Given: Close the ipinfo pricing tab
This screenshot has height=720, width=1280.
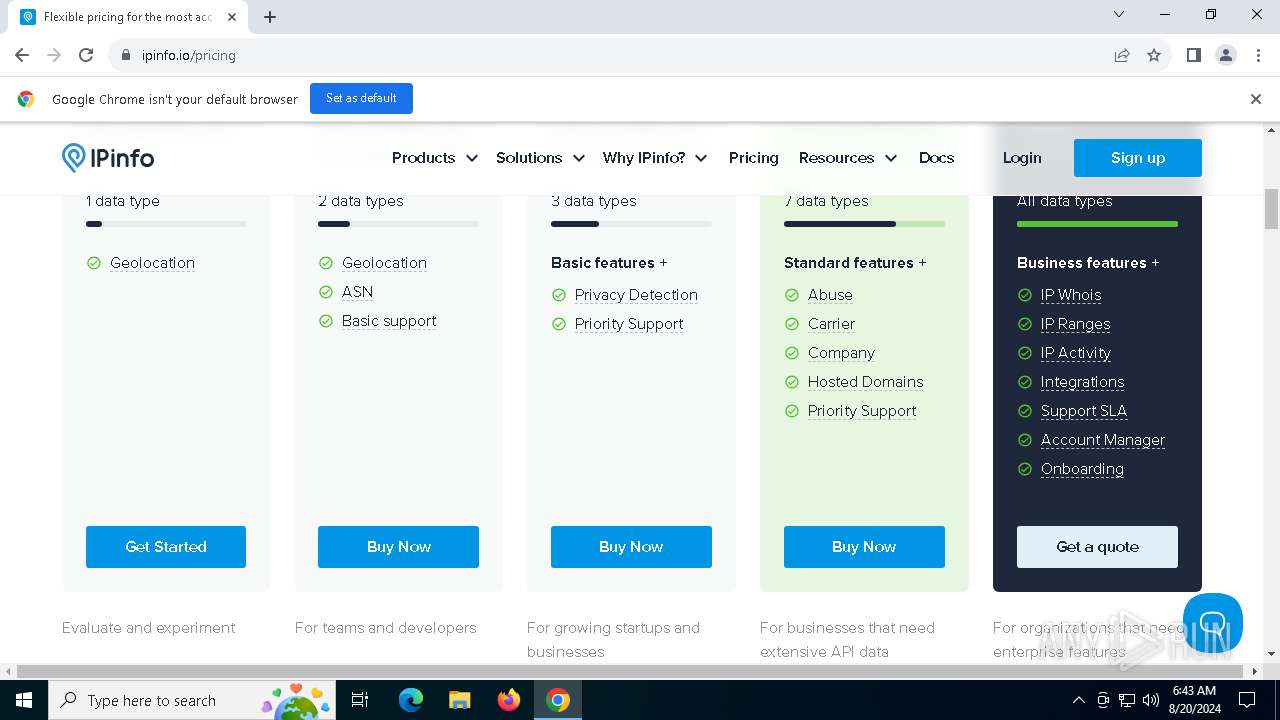Looking at the screenshot, I should click(232, 17).
